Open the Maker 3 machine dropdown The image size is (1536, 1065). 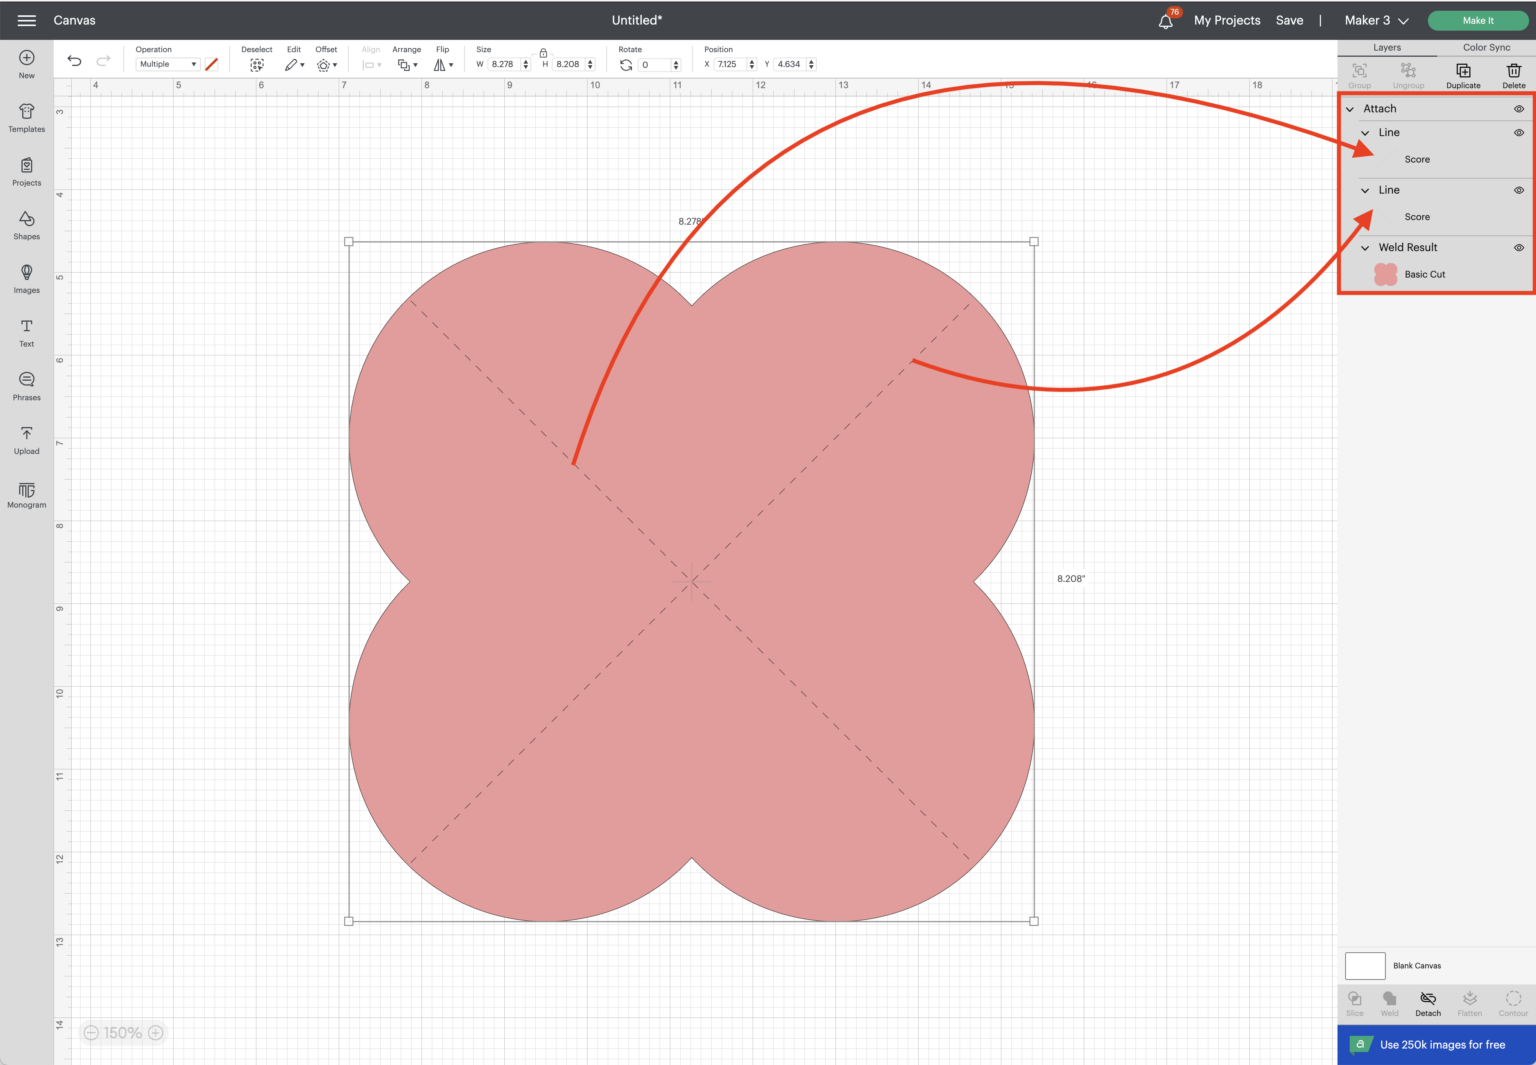tap(1376, 20)
